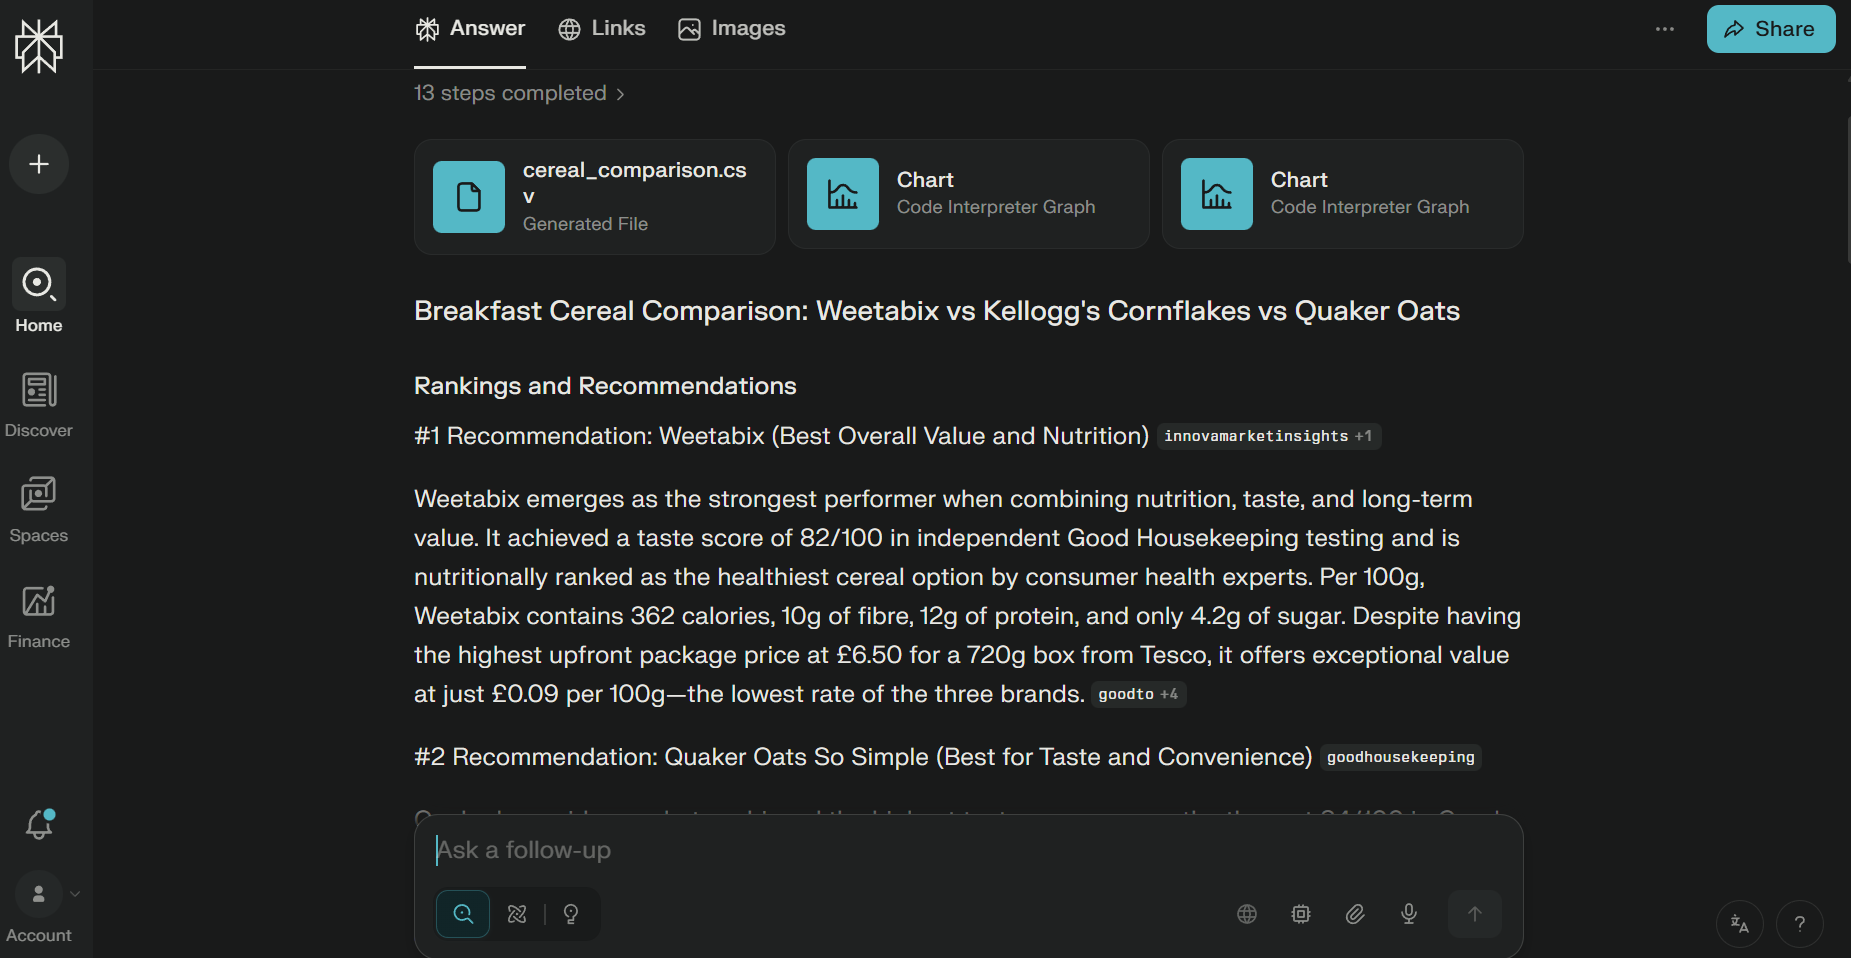Click the Perplexity logo icon

click(x=39, y=46)
